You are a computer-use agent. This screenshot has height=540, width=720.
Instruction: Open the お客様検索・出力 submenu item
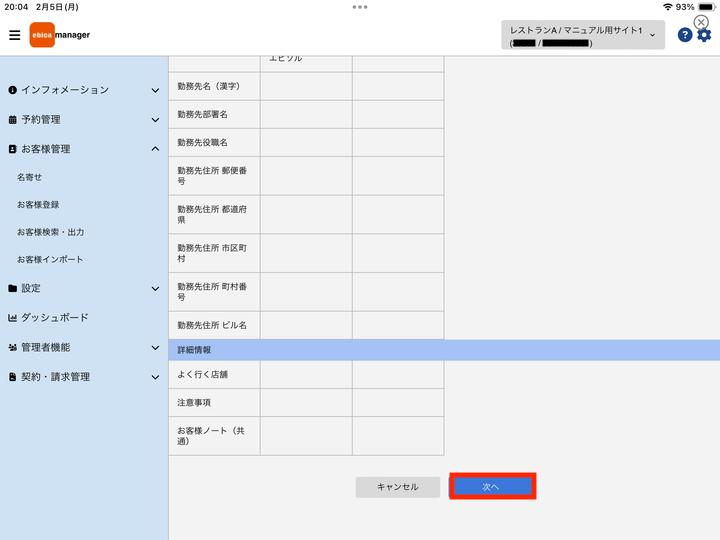(x=51, y=232)
